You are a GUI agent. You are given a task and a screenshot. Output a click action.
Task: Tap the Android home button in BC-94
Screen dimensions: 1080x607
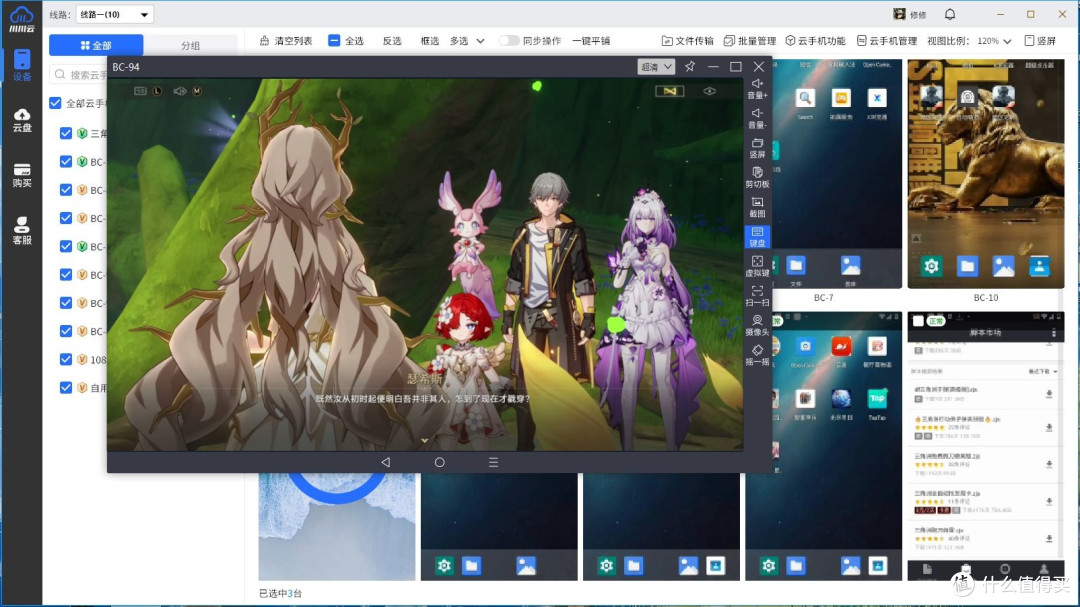[x=439, y=462]
